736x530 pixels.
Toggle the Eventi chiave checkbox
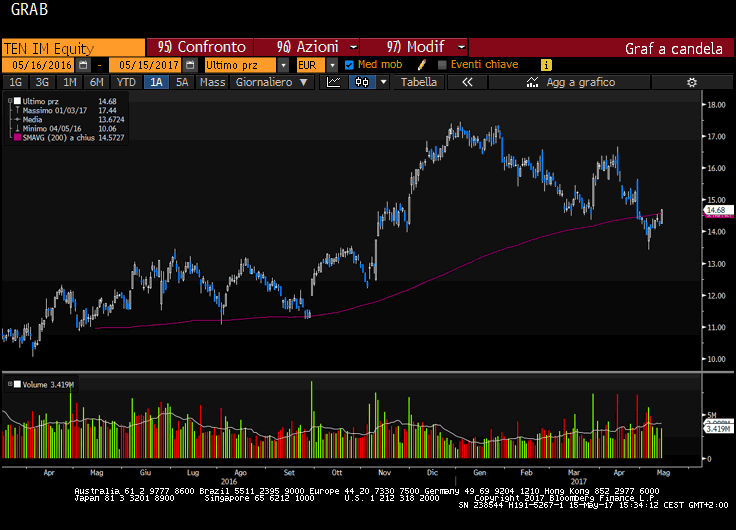tap(442, 65)
